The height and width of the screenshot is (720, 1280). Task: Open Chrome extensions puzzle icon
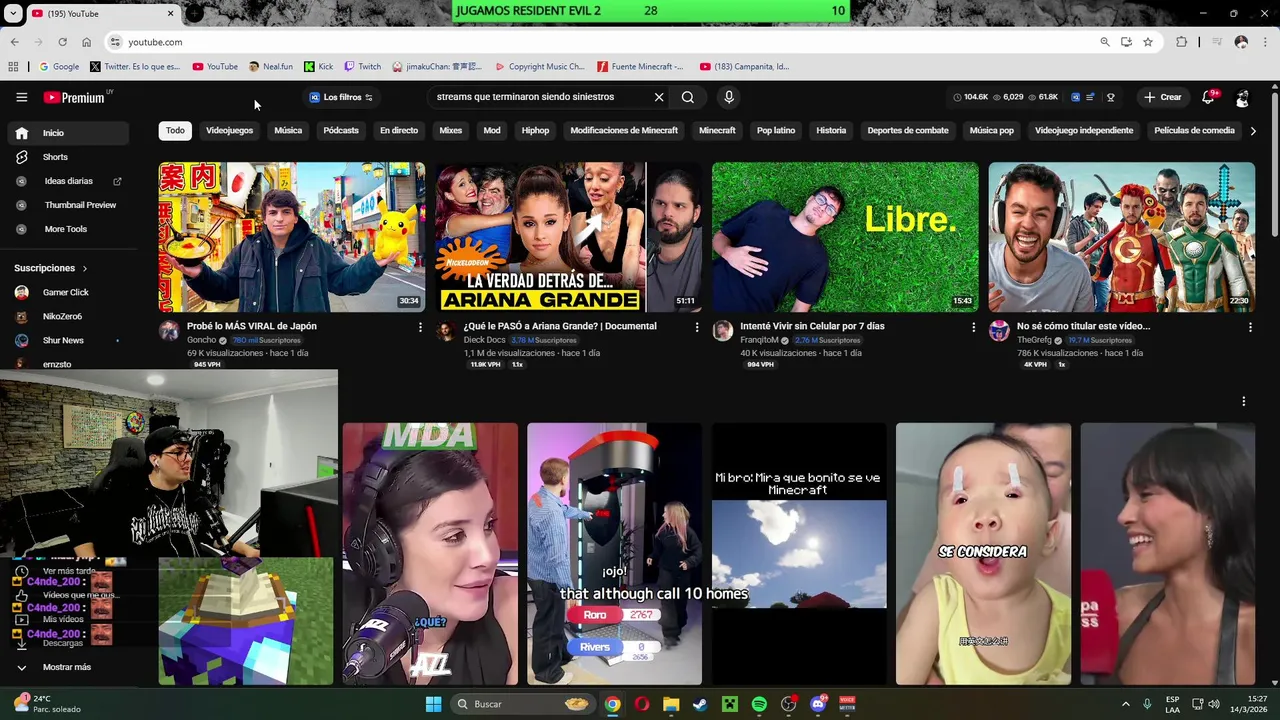click(x=1181, y=42)
